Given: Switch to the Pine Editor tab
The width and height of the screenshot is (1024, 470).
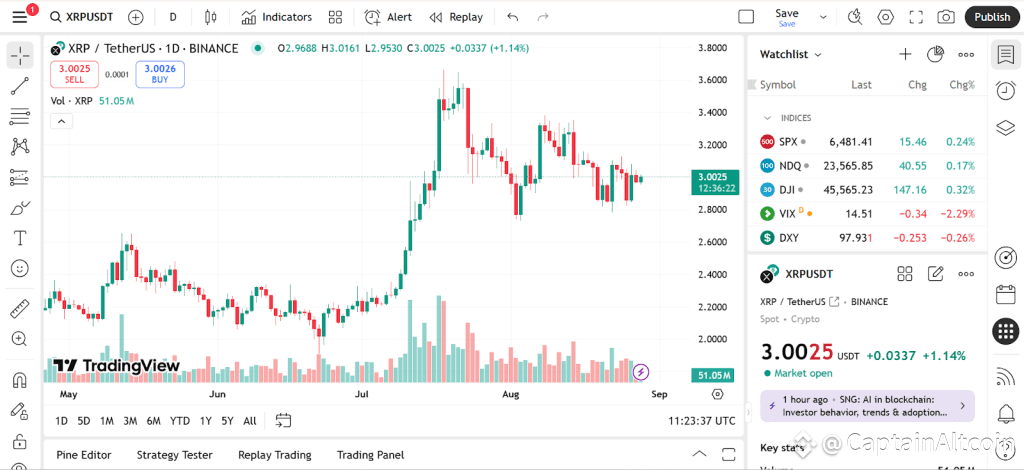Looking at the screenshot, I should point(84,455).
